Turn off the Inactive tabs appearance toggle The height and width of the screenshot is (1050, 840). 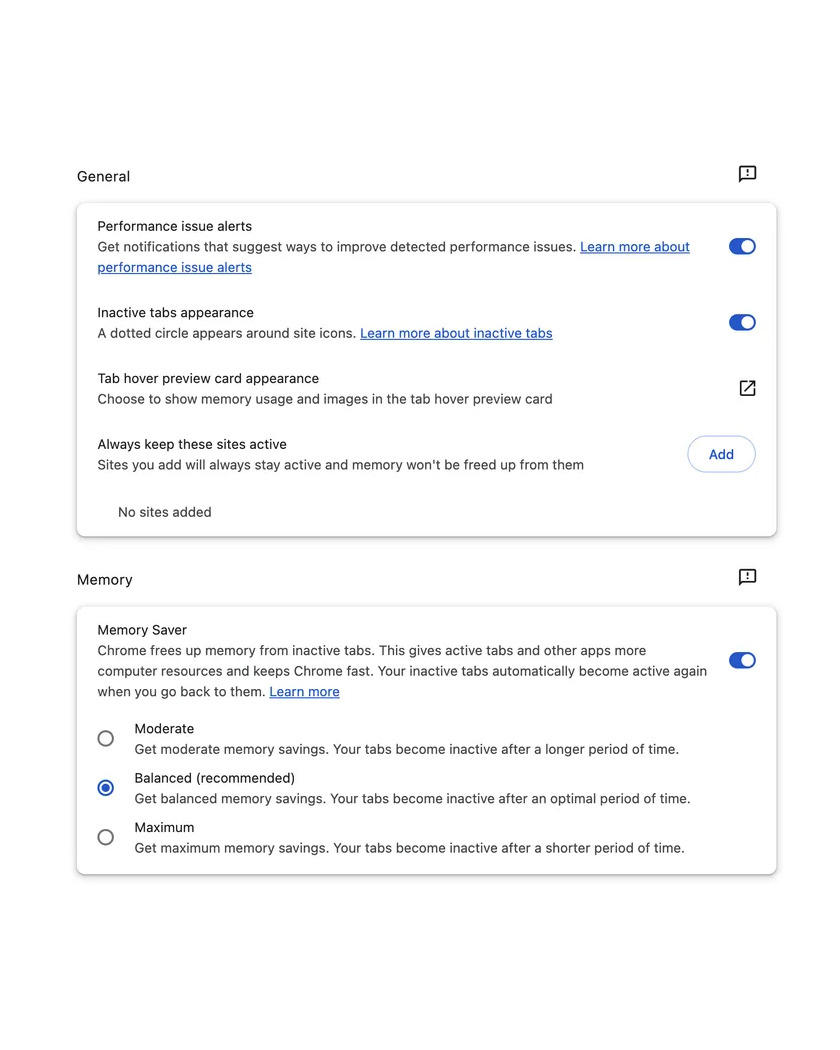pos(742,322)
